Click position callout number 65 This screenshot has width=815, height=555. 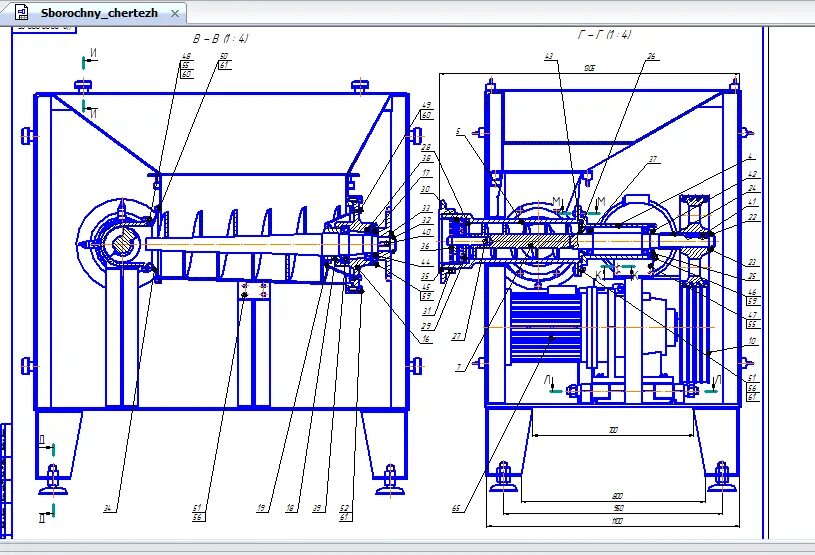pyautogui.click(x=456, y=509)
